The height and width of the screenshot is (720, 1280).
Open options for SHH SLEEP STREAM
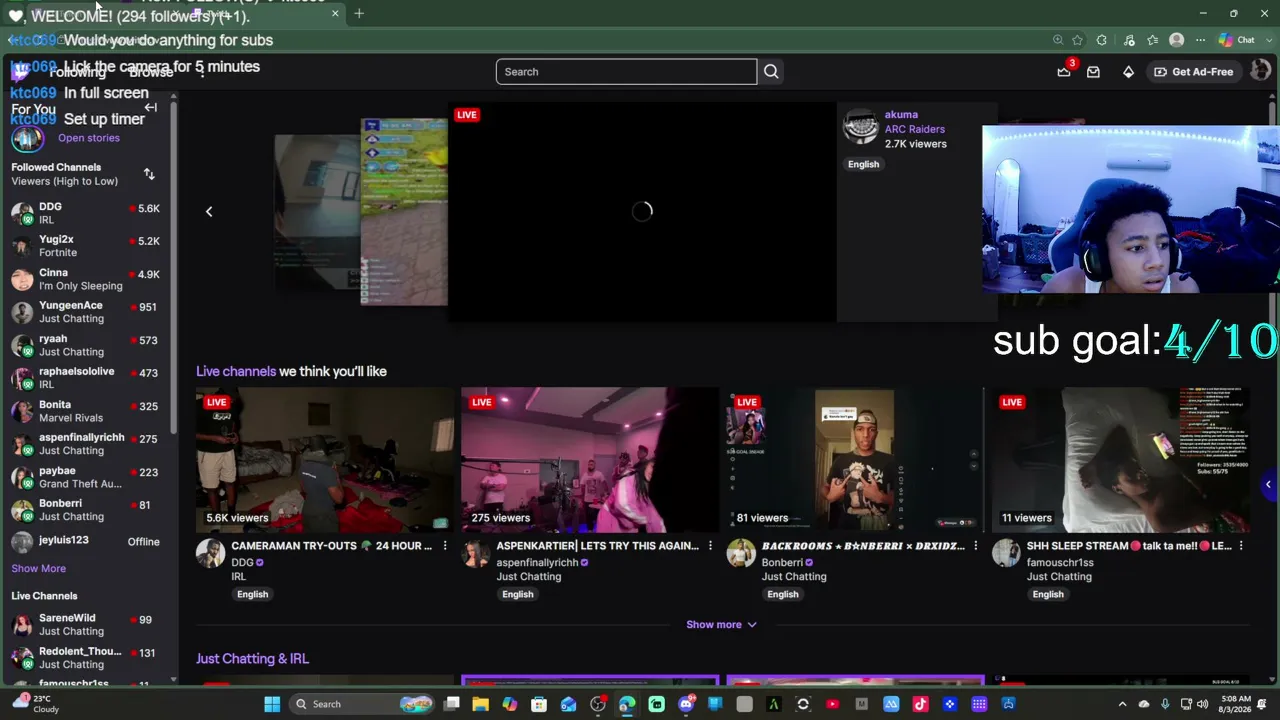click(x=1241, y=546)
